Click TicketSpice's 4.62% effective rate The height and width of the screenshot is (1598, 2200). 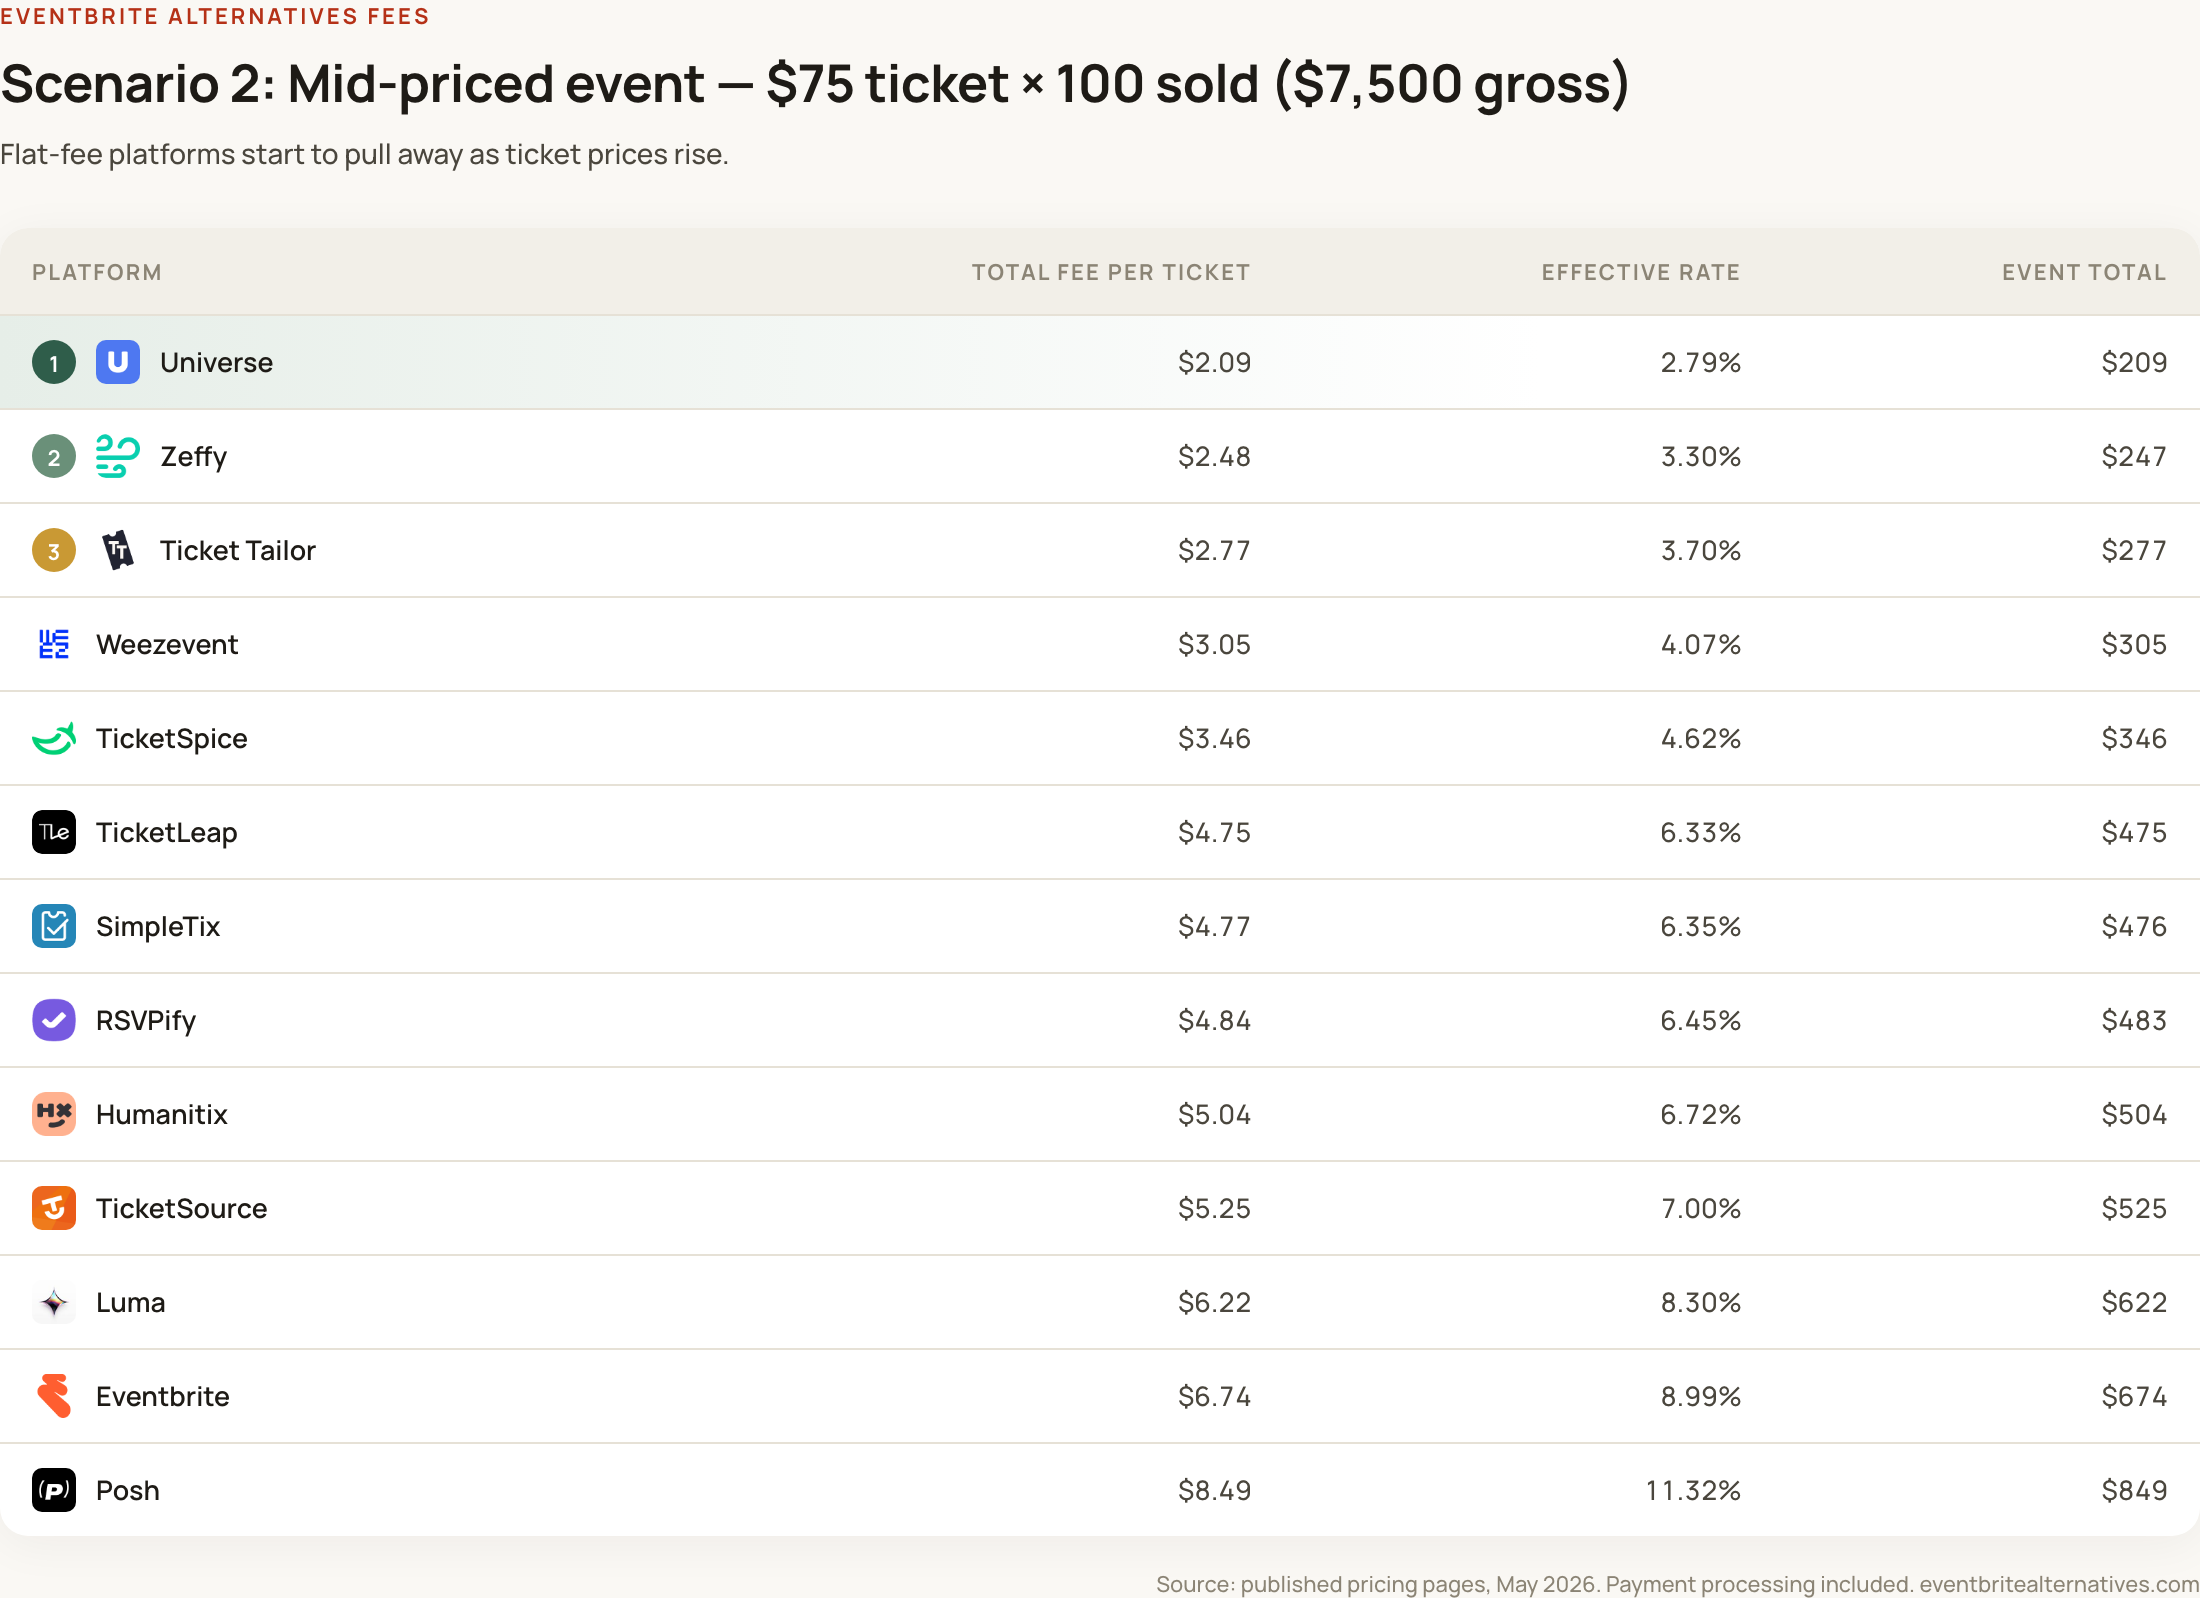pyautogui.click(x=1701, y=738)
